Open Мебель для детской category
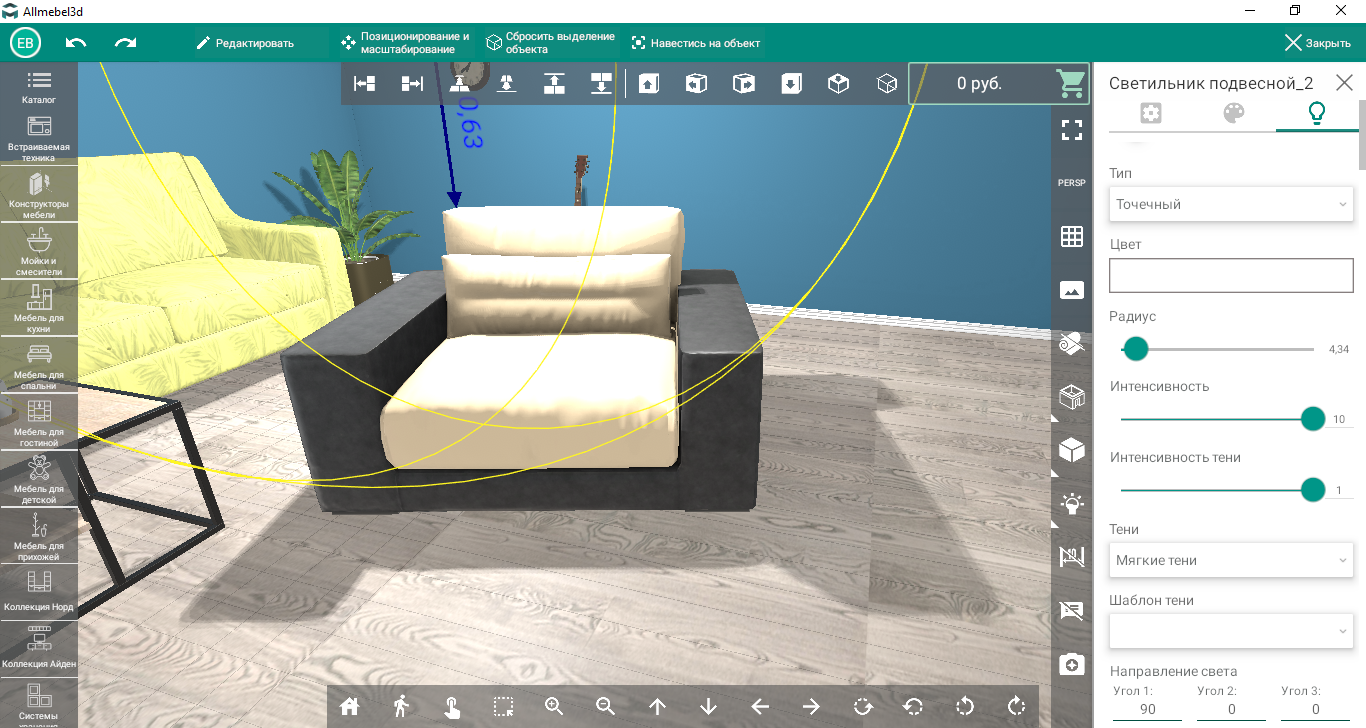The width and height of the screenshot is (1366, 728). [x=39, y=481]
